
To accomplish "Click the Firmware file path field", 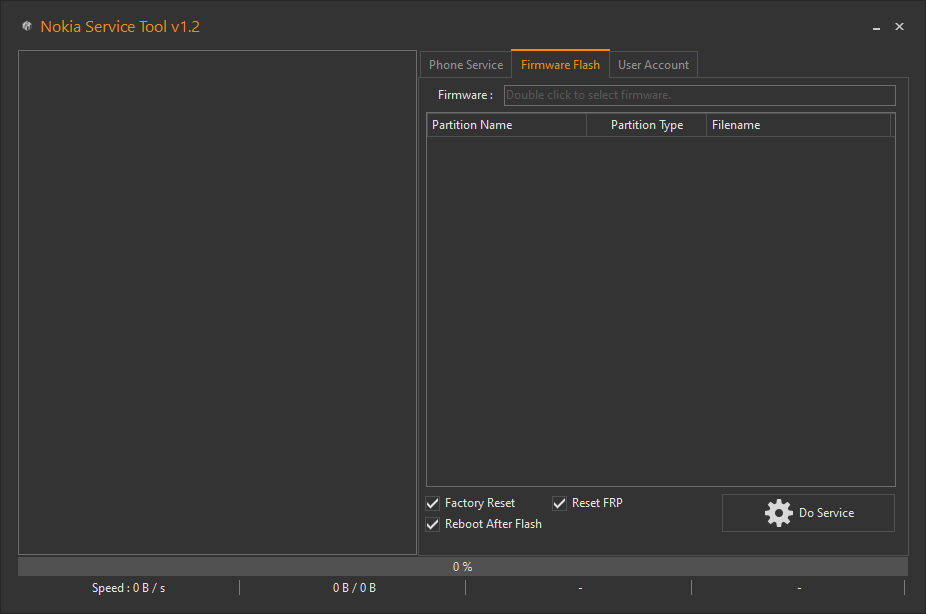I will (x=699, y=95).
